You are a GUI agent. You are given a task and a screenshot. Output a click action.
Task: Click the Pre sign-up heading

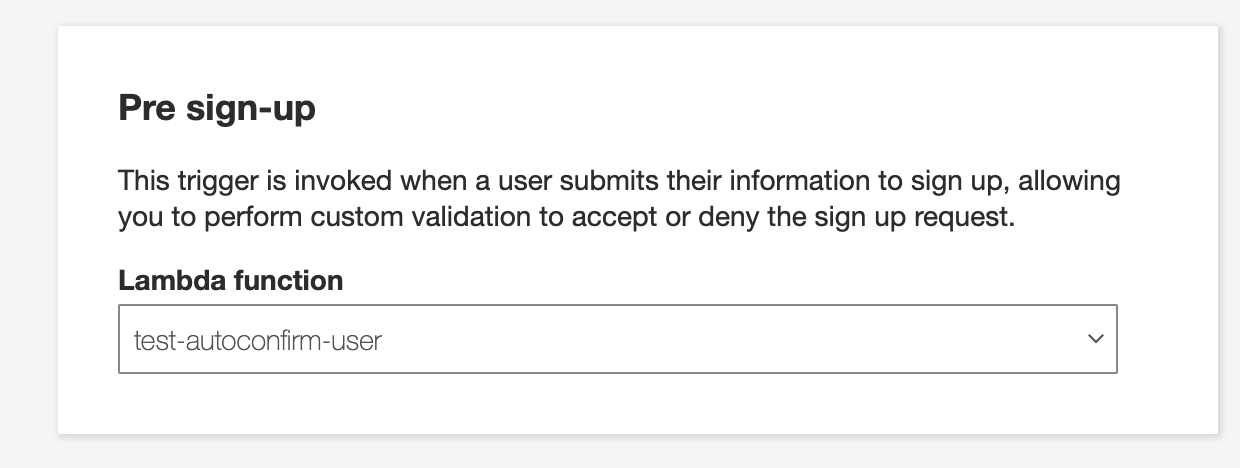[217, 108]
